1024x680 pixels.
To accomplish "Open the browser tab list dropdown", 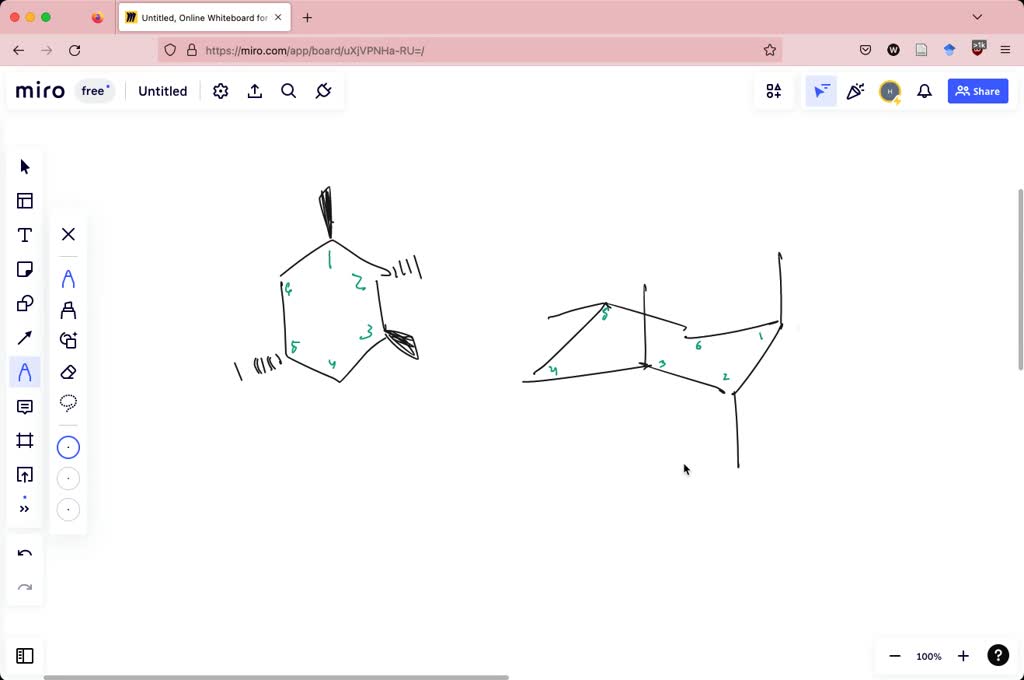I will [x=977, y=17].
